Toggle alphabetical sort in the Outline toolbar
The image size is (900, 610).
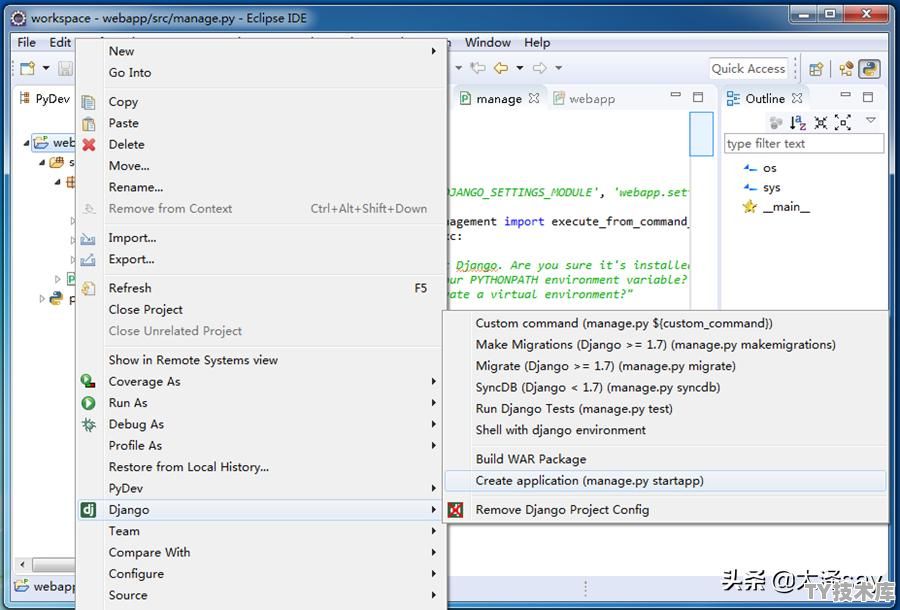pos(798,122)
